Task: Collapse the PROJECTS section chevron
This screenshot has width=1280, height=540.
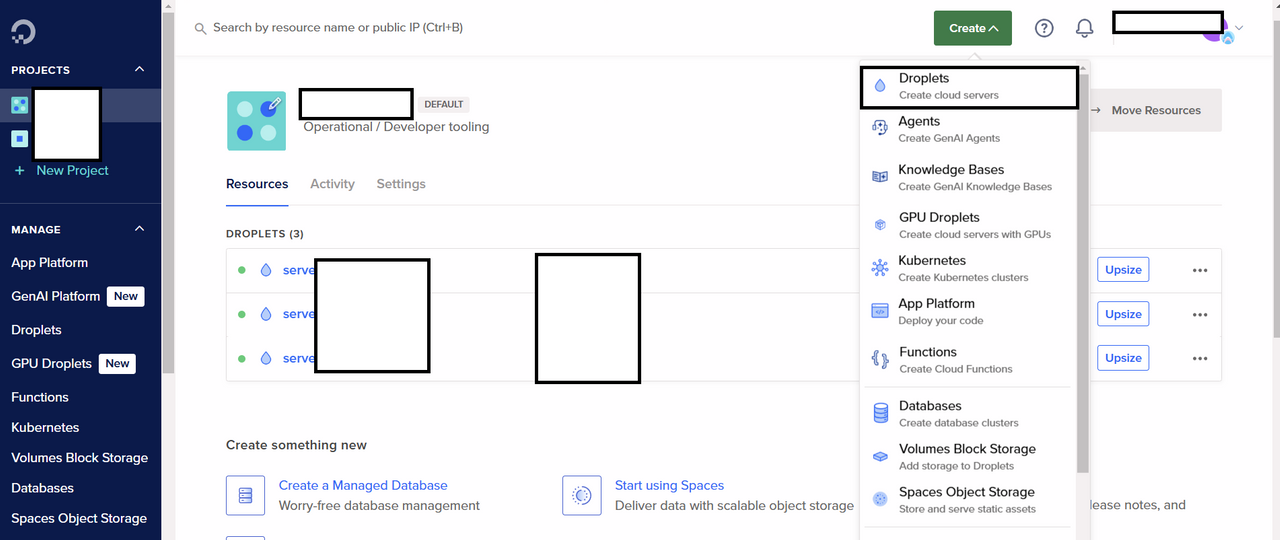Action: 139,70
